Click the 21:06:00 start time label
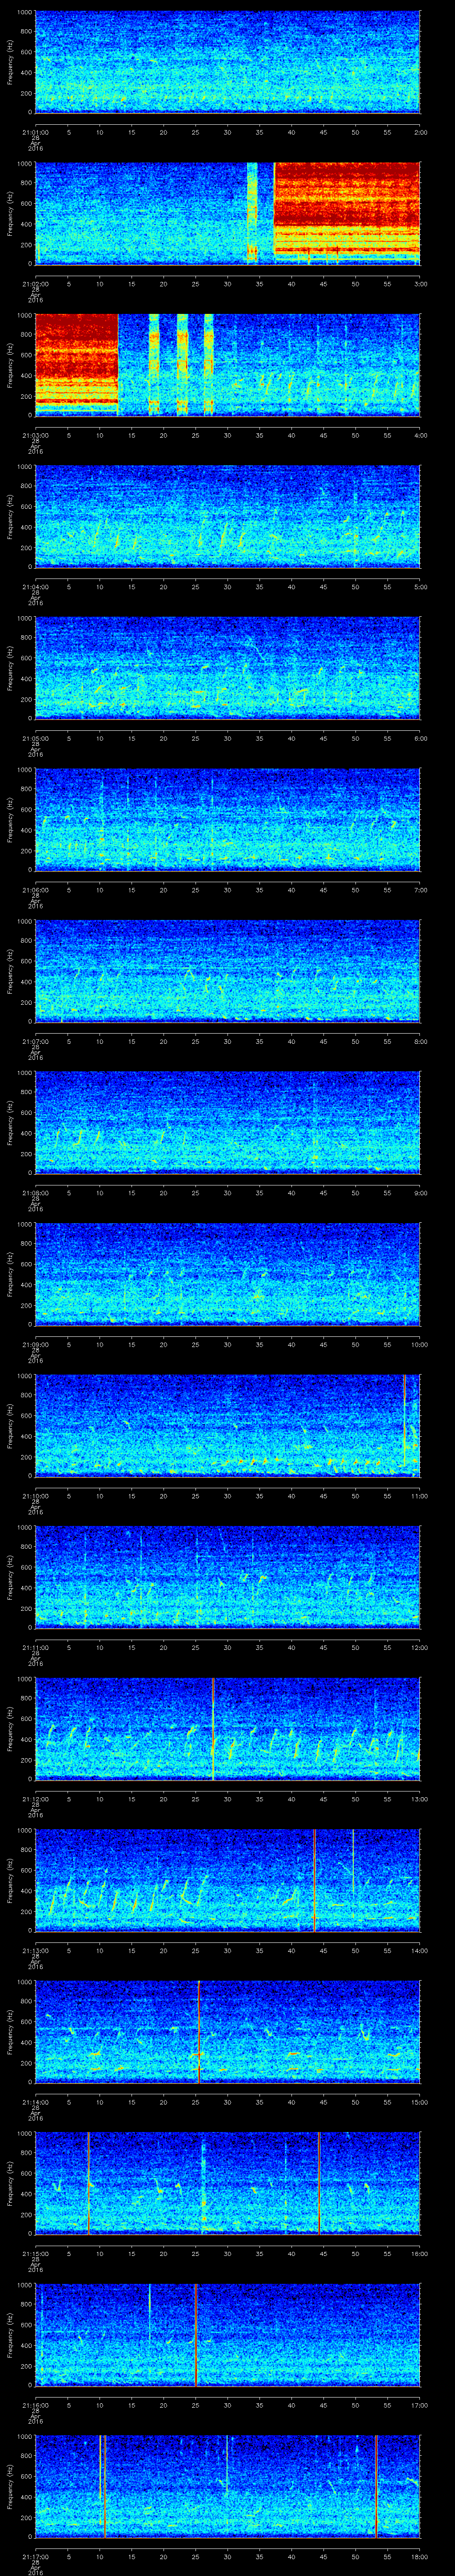Image resolution: width=455 pixels, height=2576 pixels. [x=35, y=890]
